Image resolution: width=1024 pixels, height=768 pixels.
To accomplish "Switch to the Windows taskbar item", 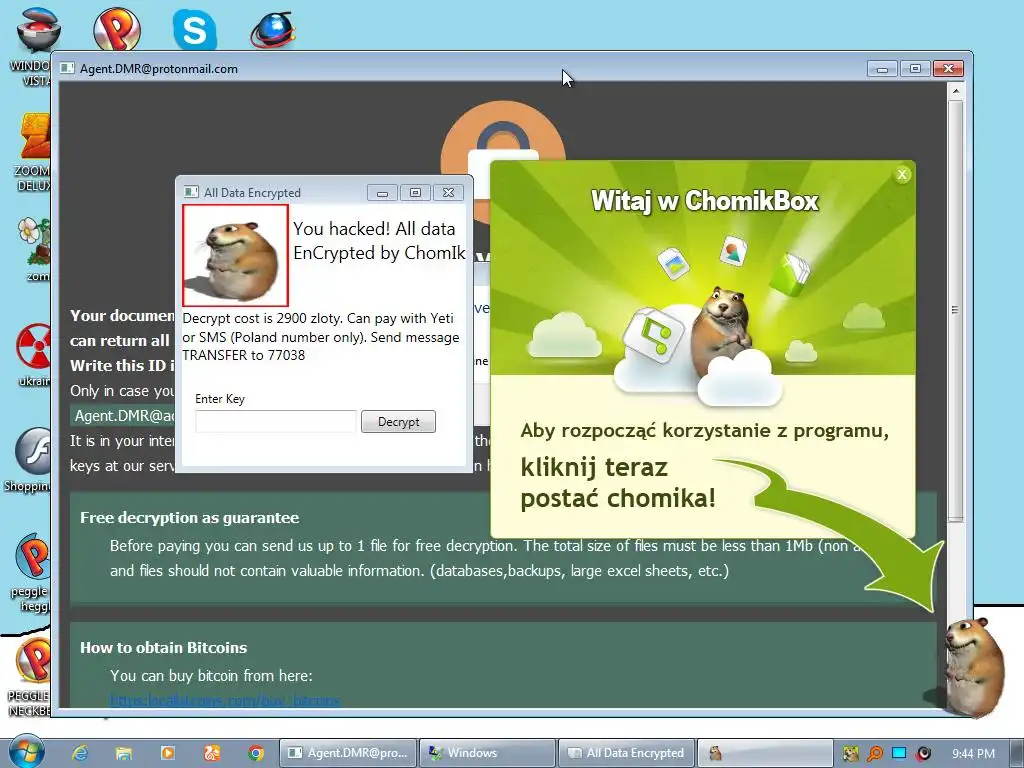I will [487, 753].
